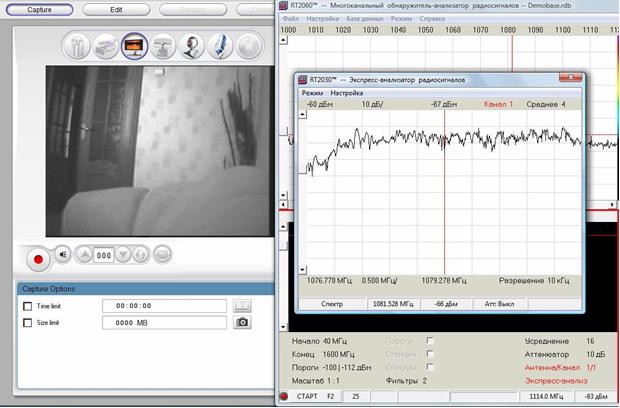This screenshot has height=408, width=620.
Task: Open the Файл menu in RT2060 window
Action: pos(291,19)
